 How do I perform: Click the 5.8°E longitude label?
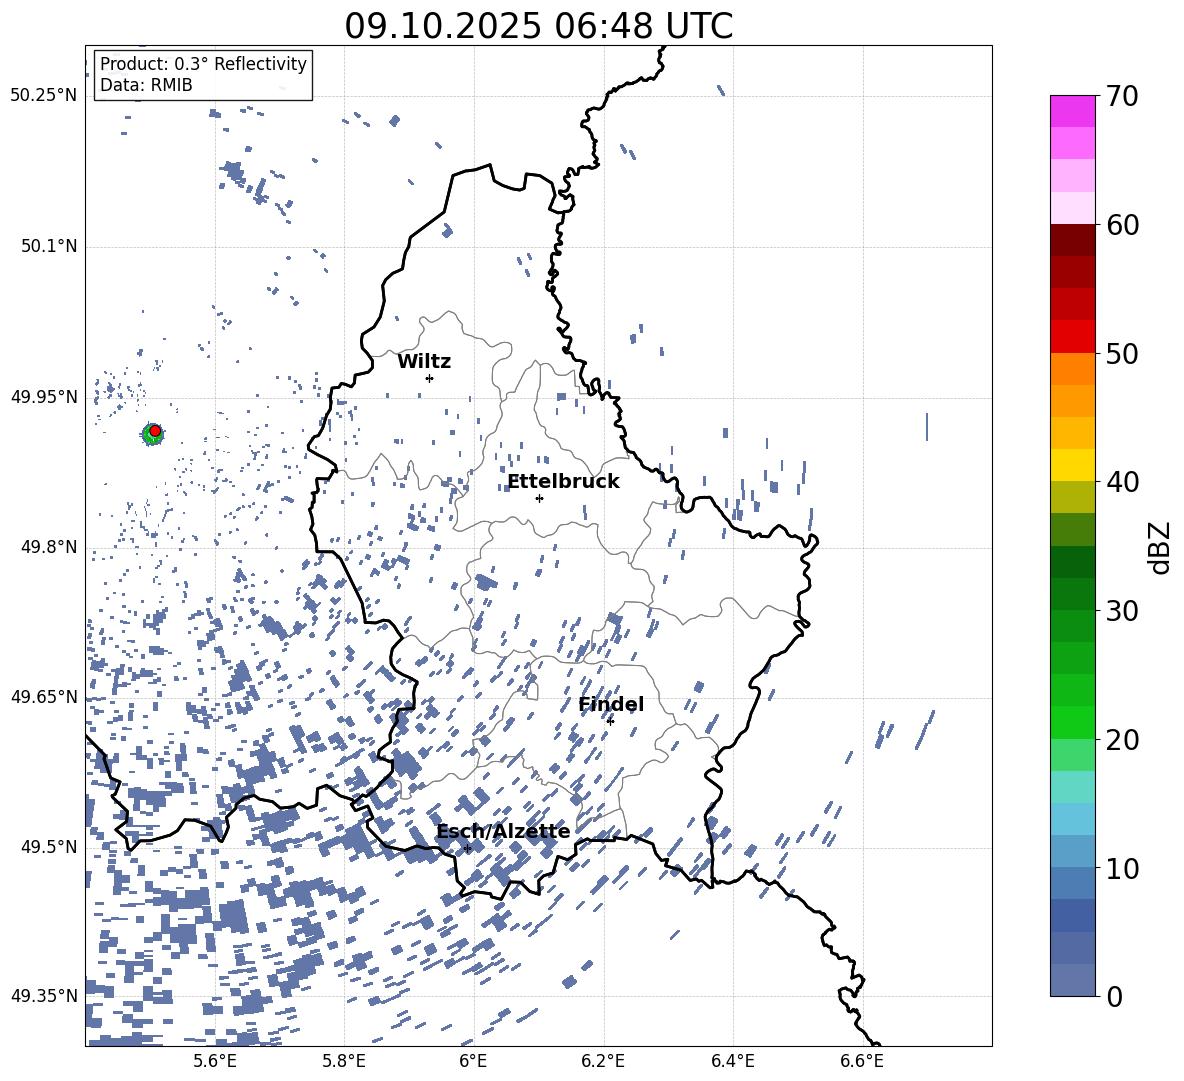point(344,1061)
